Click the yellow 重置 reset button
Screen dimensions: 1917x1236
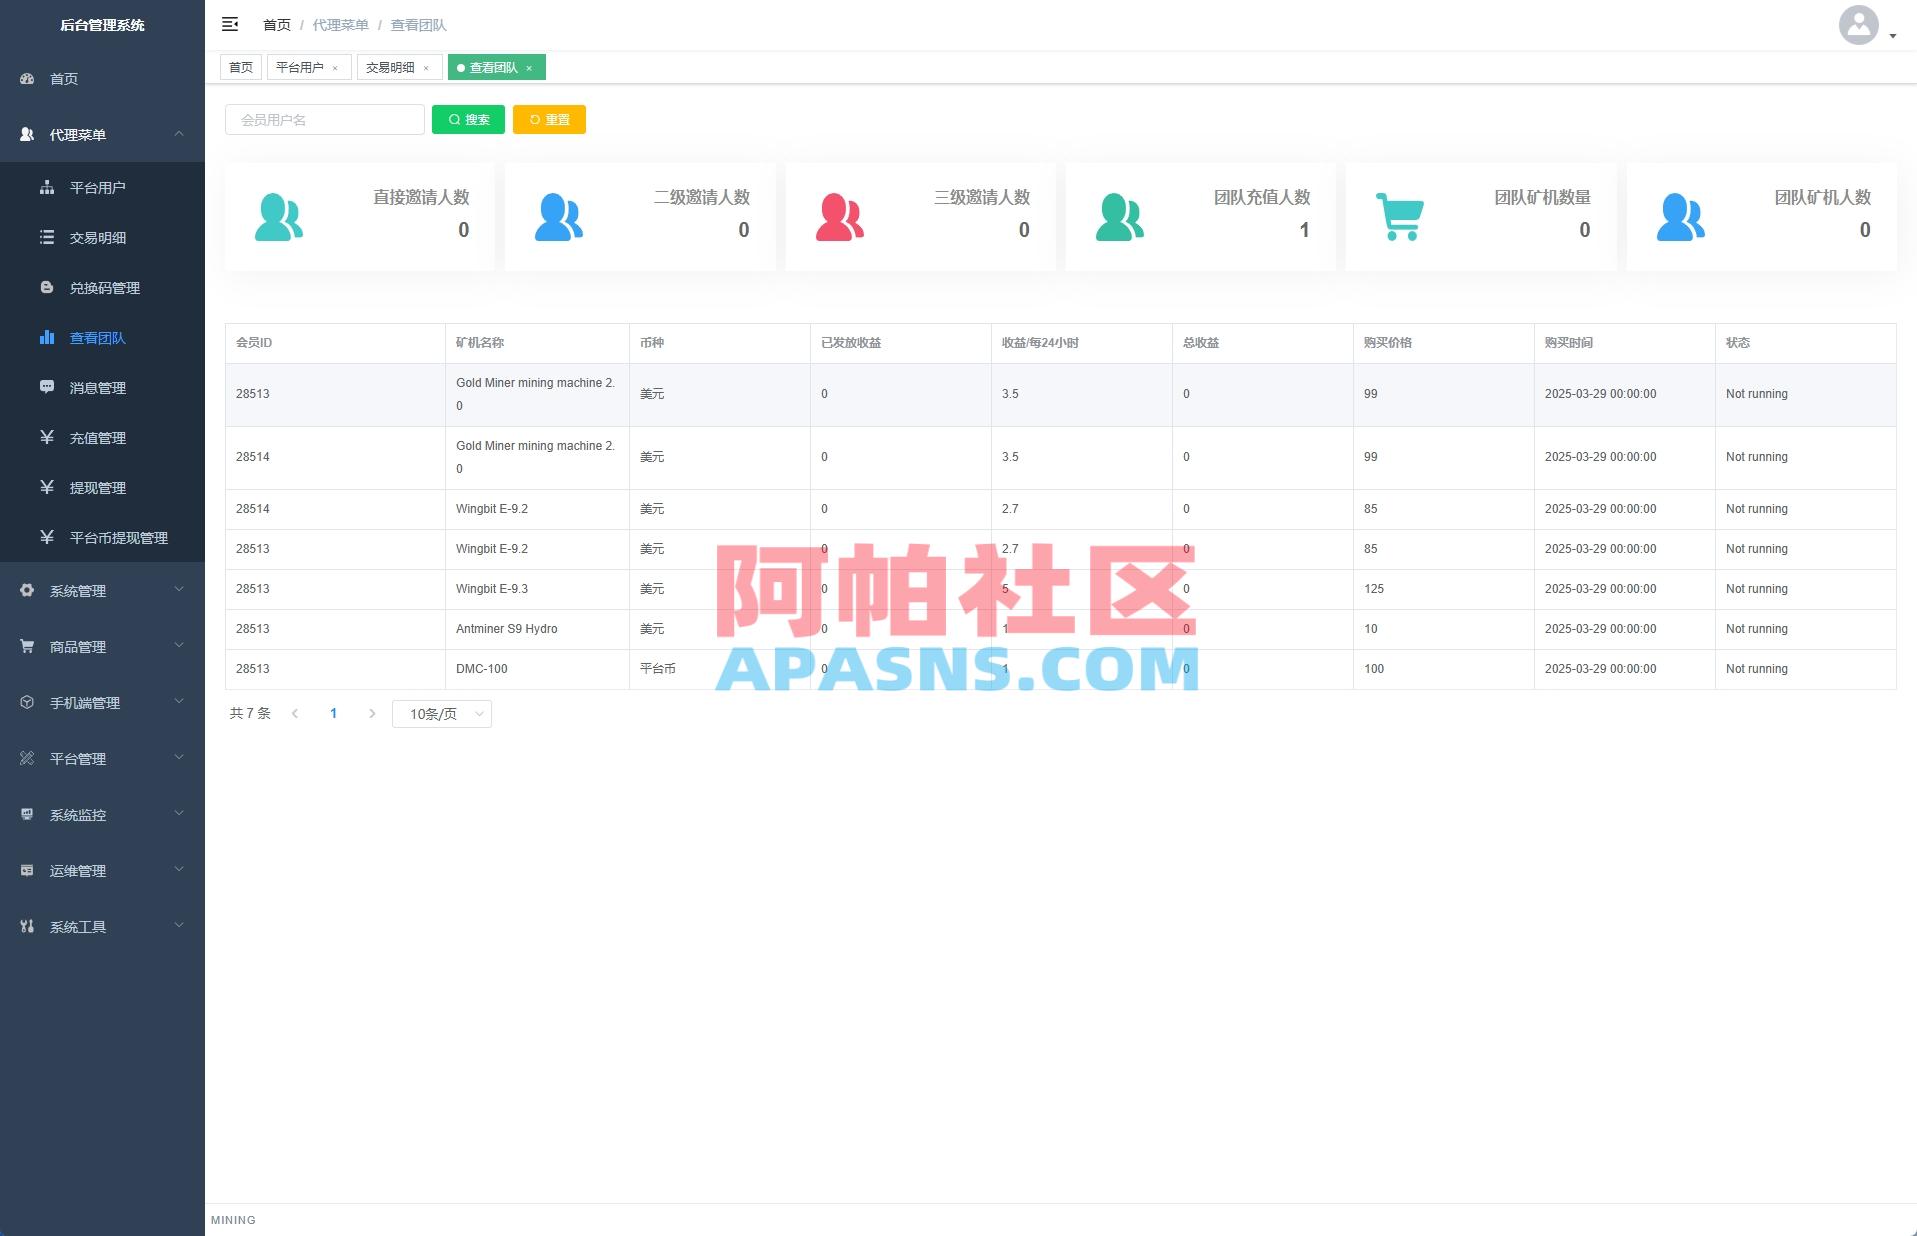[x=549, y=119]
